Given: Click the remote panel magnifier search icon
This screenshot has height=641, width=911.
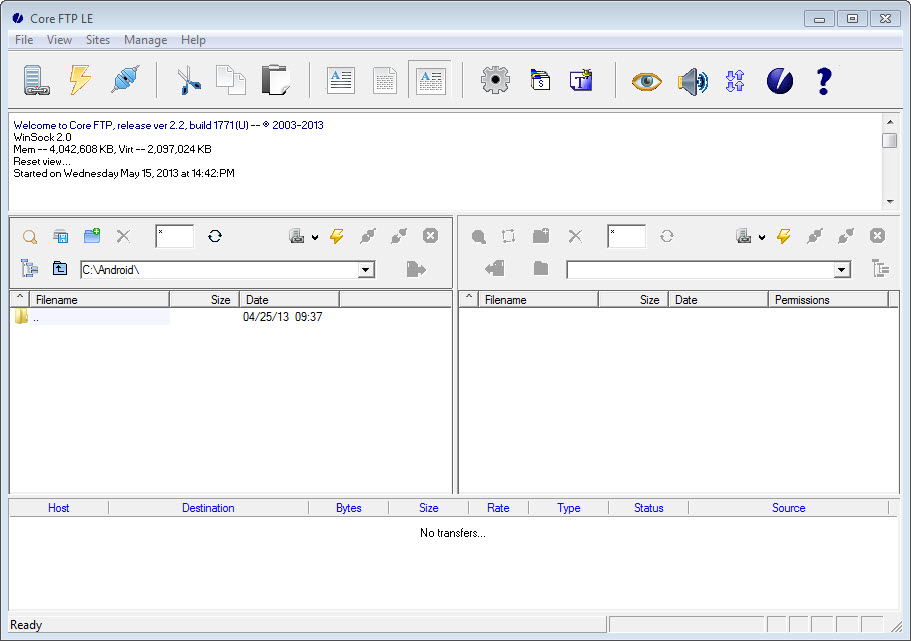Looking at the screenshot, I should pyautogui.click(x=479, y=237).
